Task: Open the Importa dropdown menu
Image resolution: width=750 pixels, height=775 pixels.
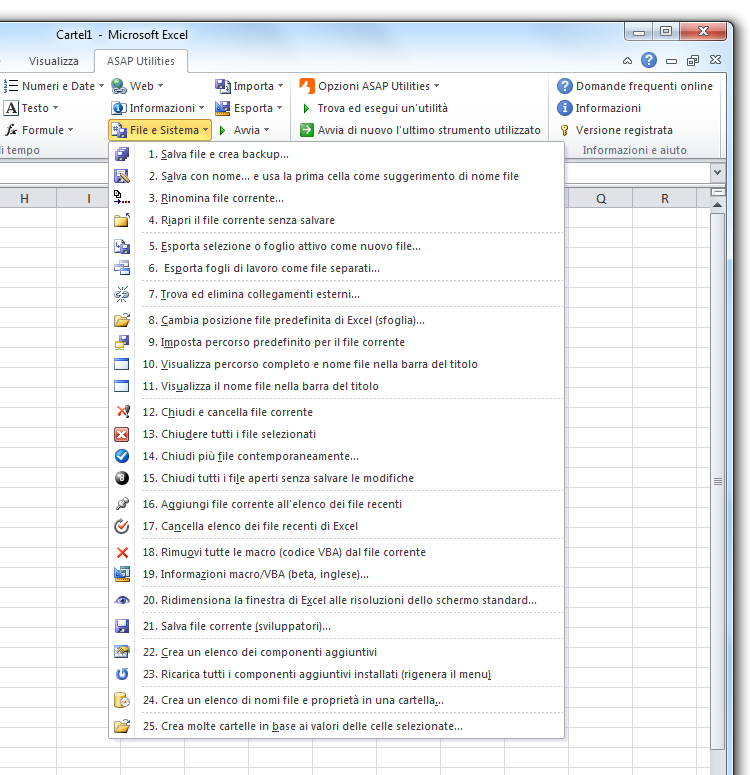Action: pos(249,86)
